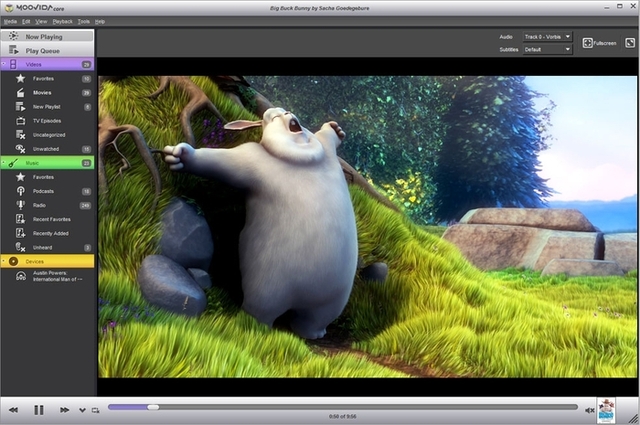Open the Tools menu
The width and height of the screenshot is (640, 425).
(x=84, y=22)
